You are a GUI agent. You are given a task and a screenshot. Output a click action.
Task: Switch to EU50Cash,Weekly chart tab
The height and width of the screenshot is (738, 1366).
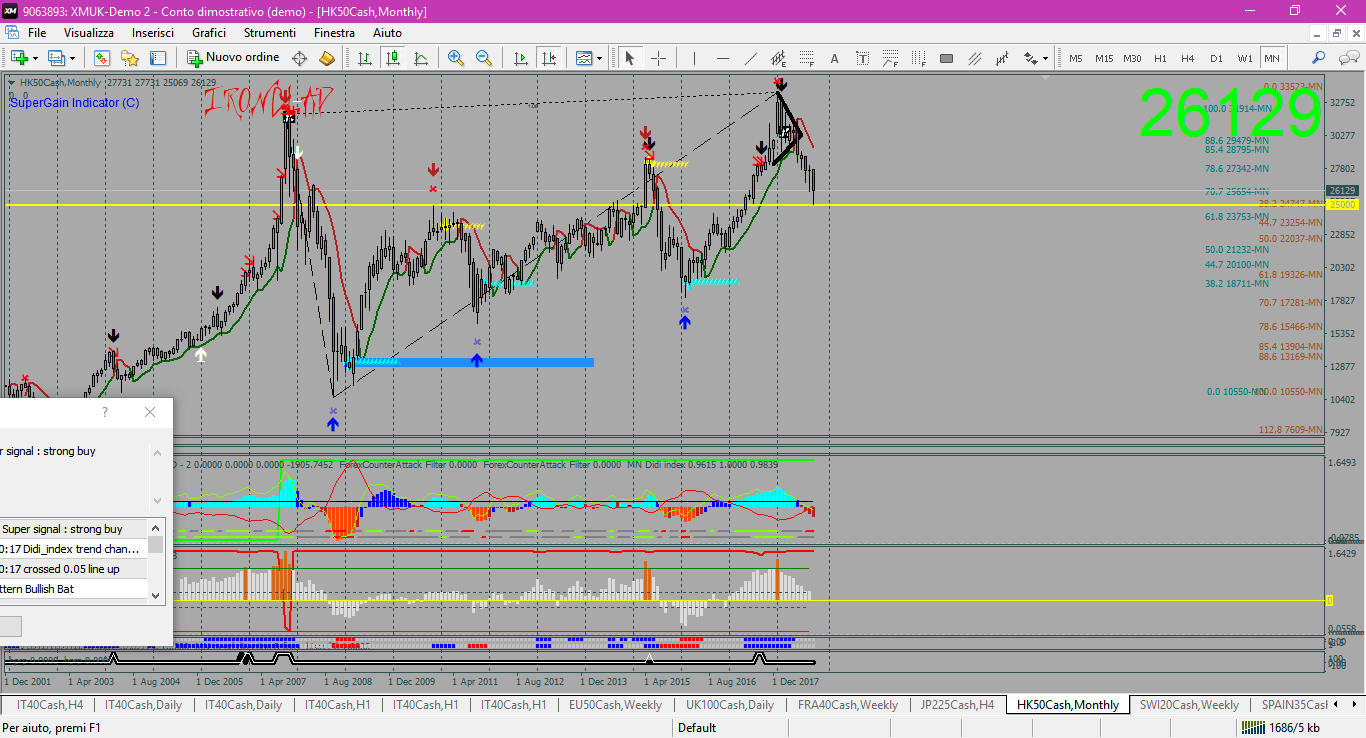pyautogui.click(x=615, y=704)
